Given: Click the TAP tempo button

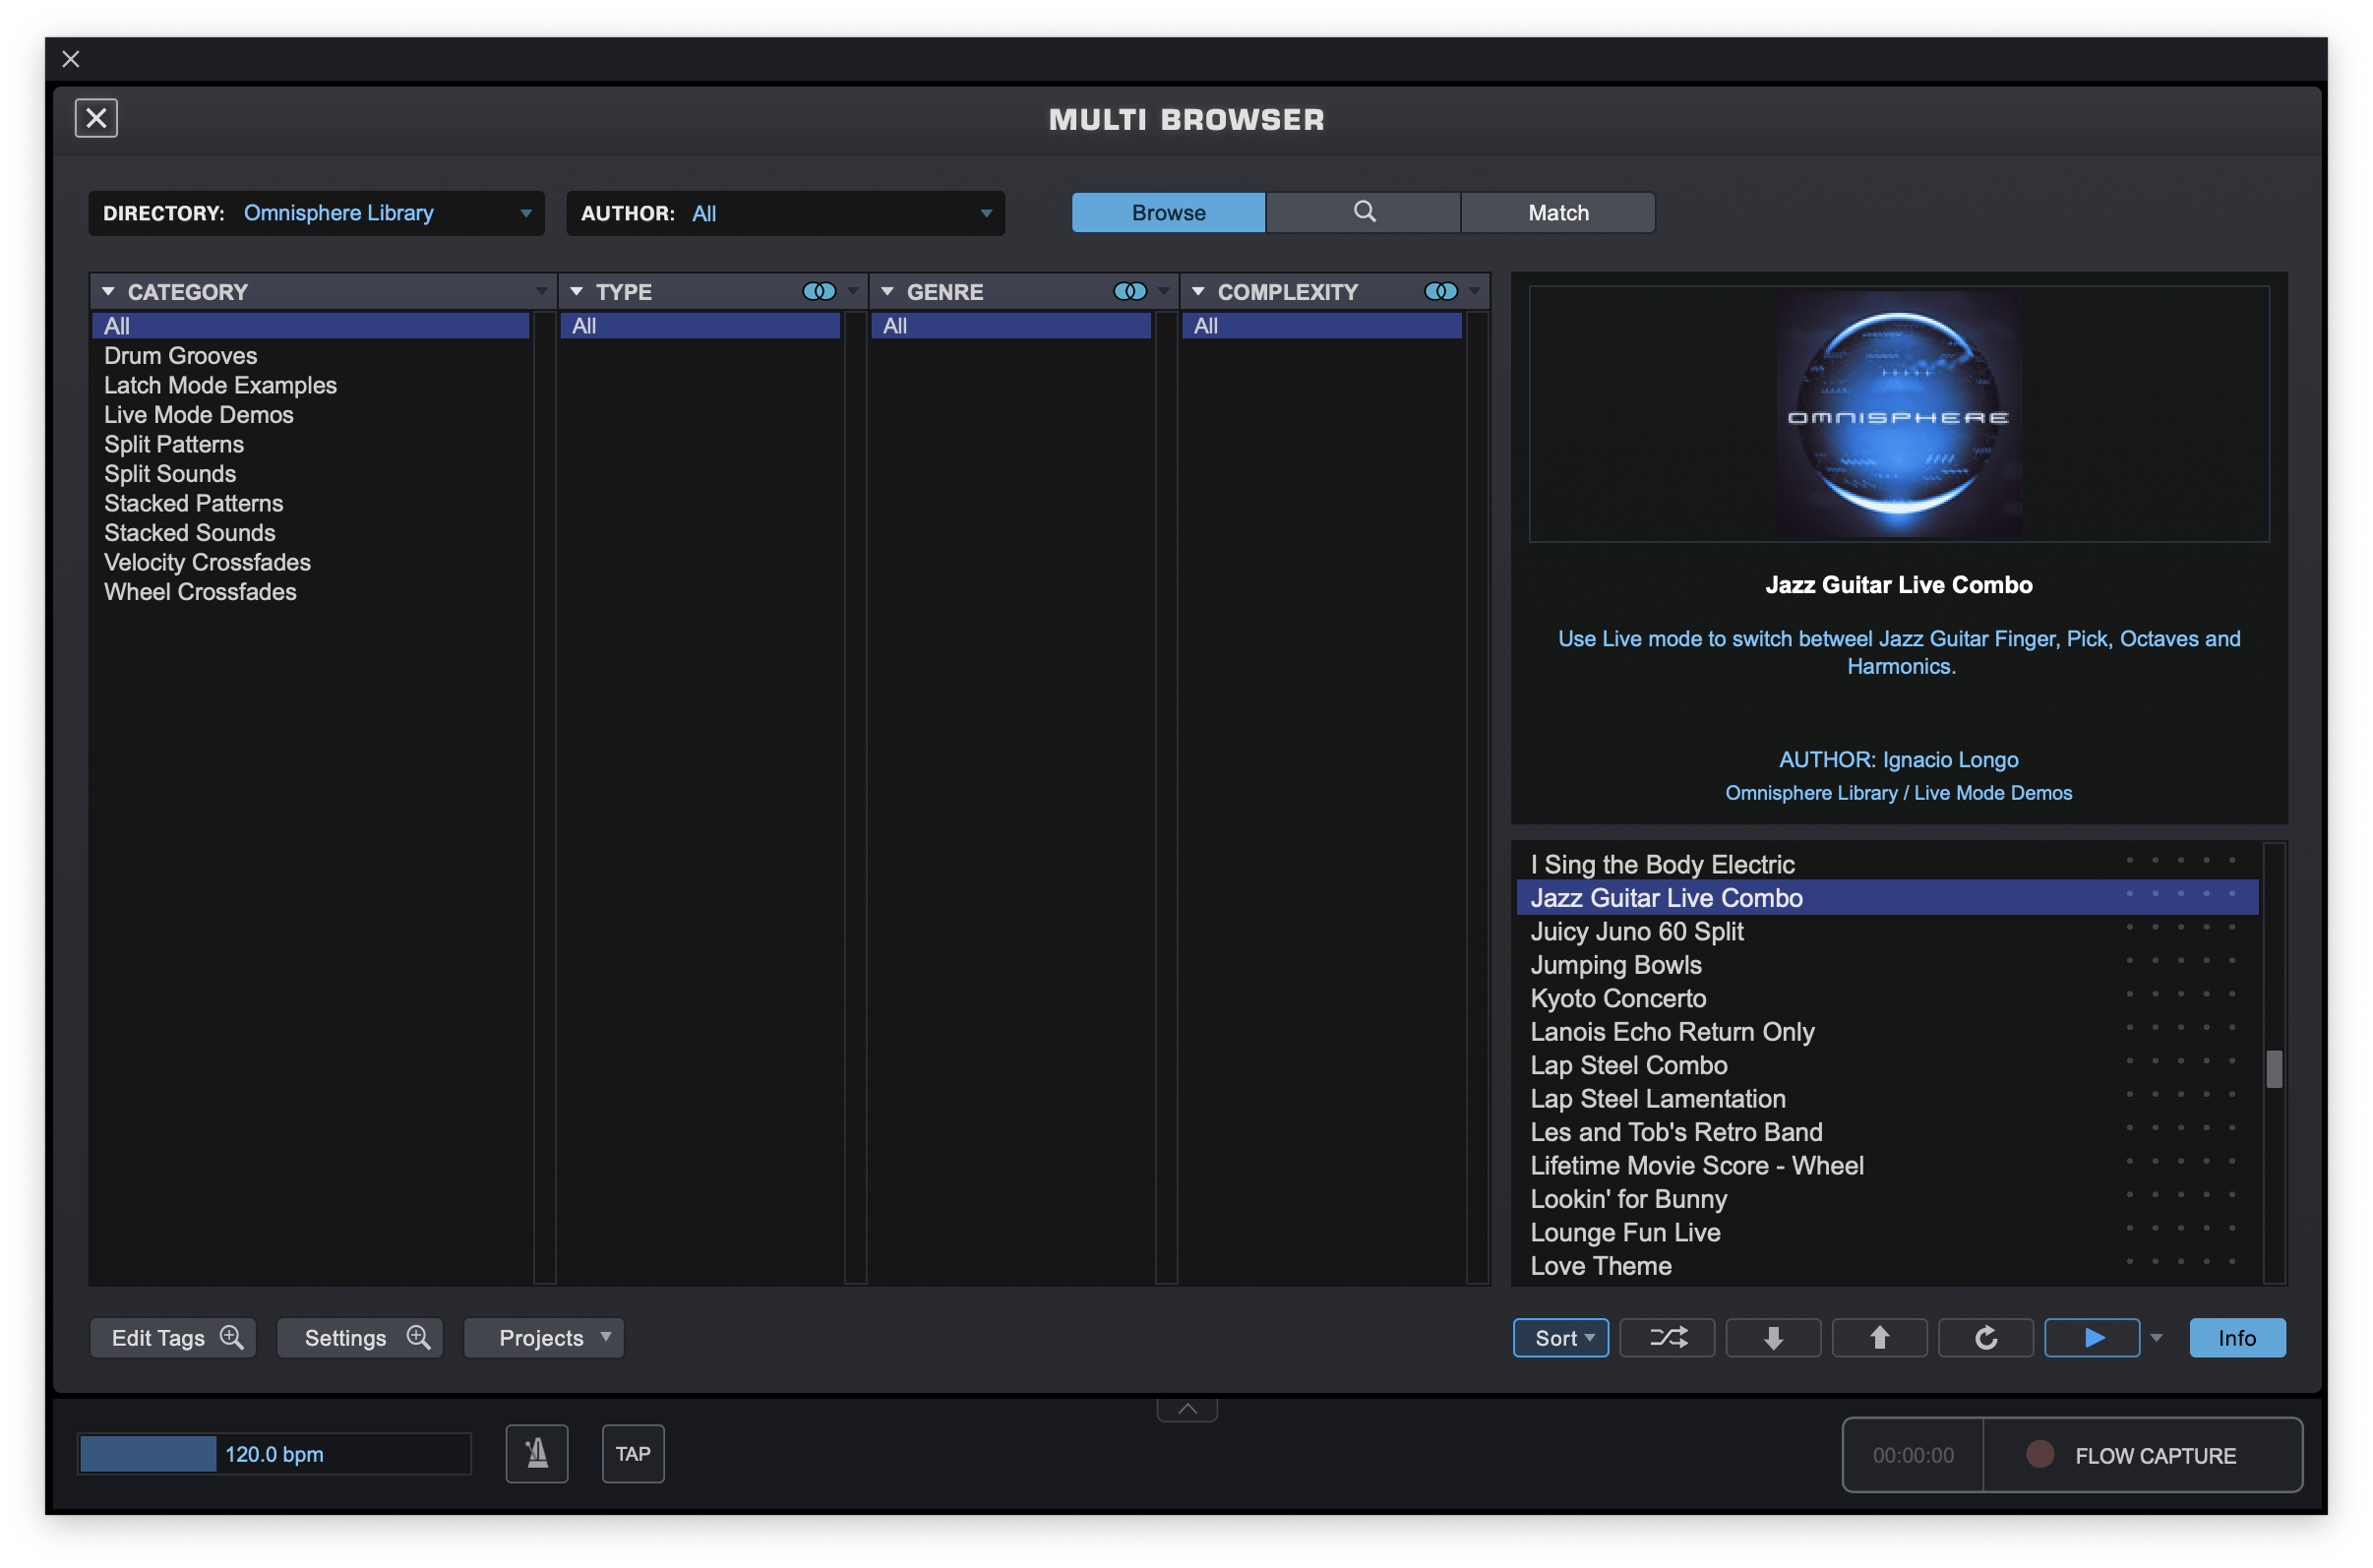Looking at the screenshot, I should coord(633,1453).
